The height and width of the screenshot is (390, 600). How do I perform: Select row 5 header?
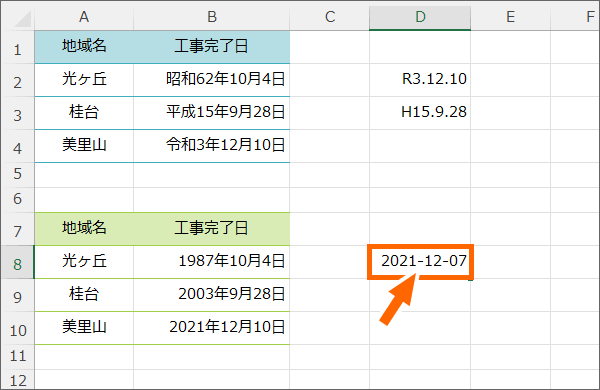(18, 175)
